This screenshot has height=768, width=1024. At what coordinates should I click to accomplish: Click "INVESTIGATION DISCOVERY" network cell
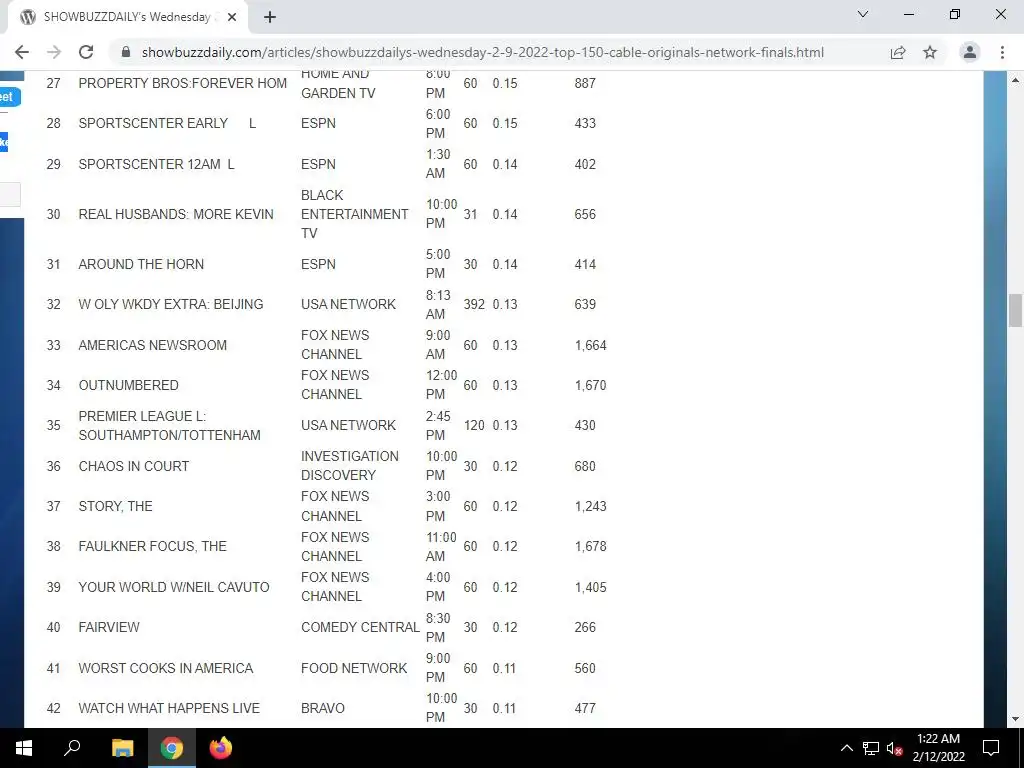pos(349,466)
